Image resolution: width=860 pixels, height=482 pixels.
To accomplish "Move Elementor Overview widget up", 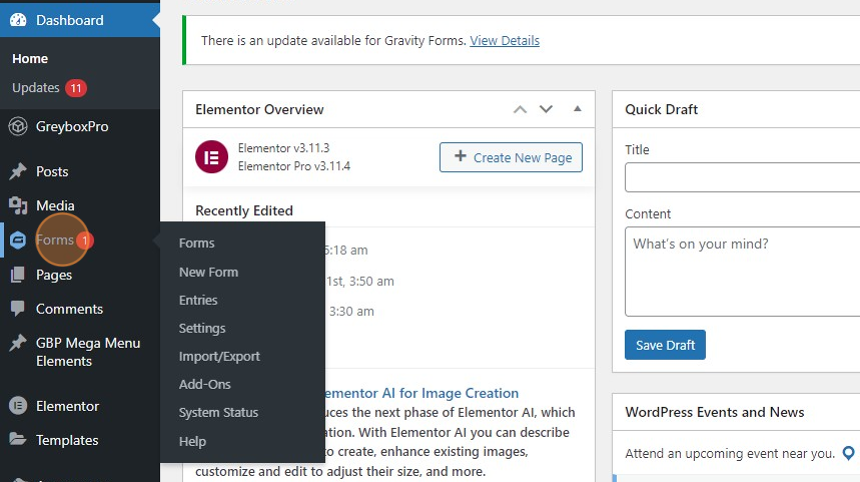I will pos(520,109).
